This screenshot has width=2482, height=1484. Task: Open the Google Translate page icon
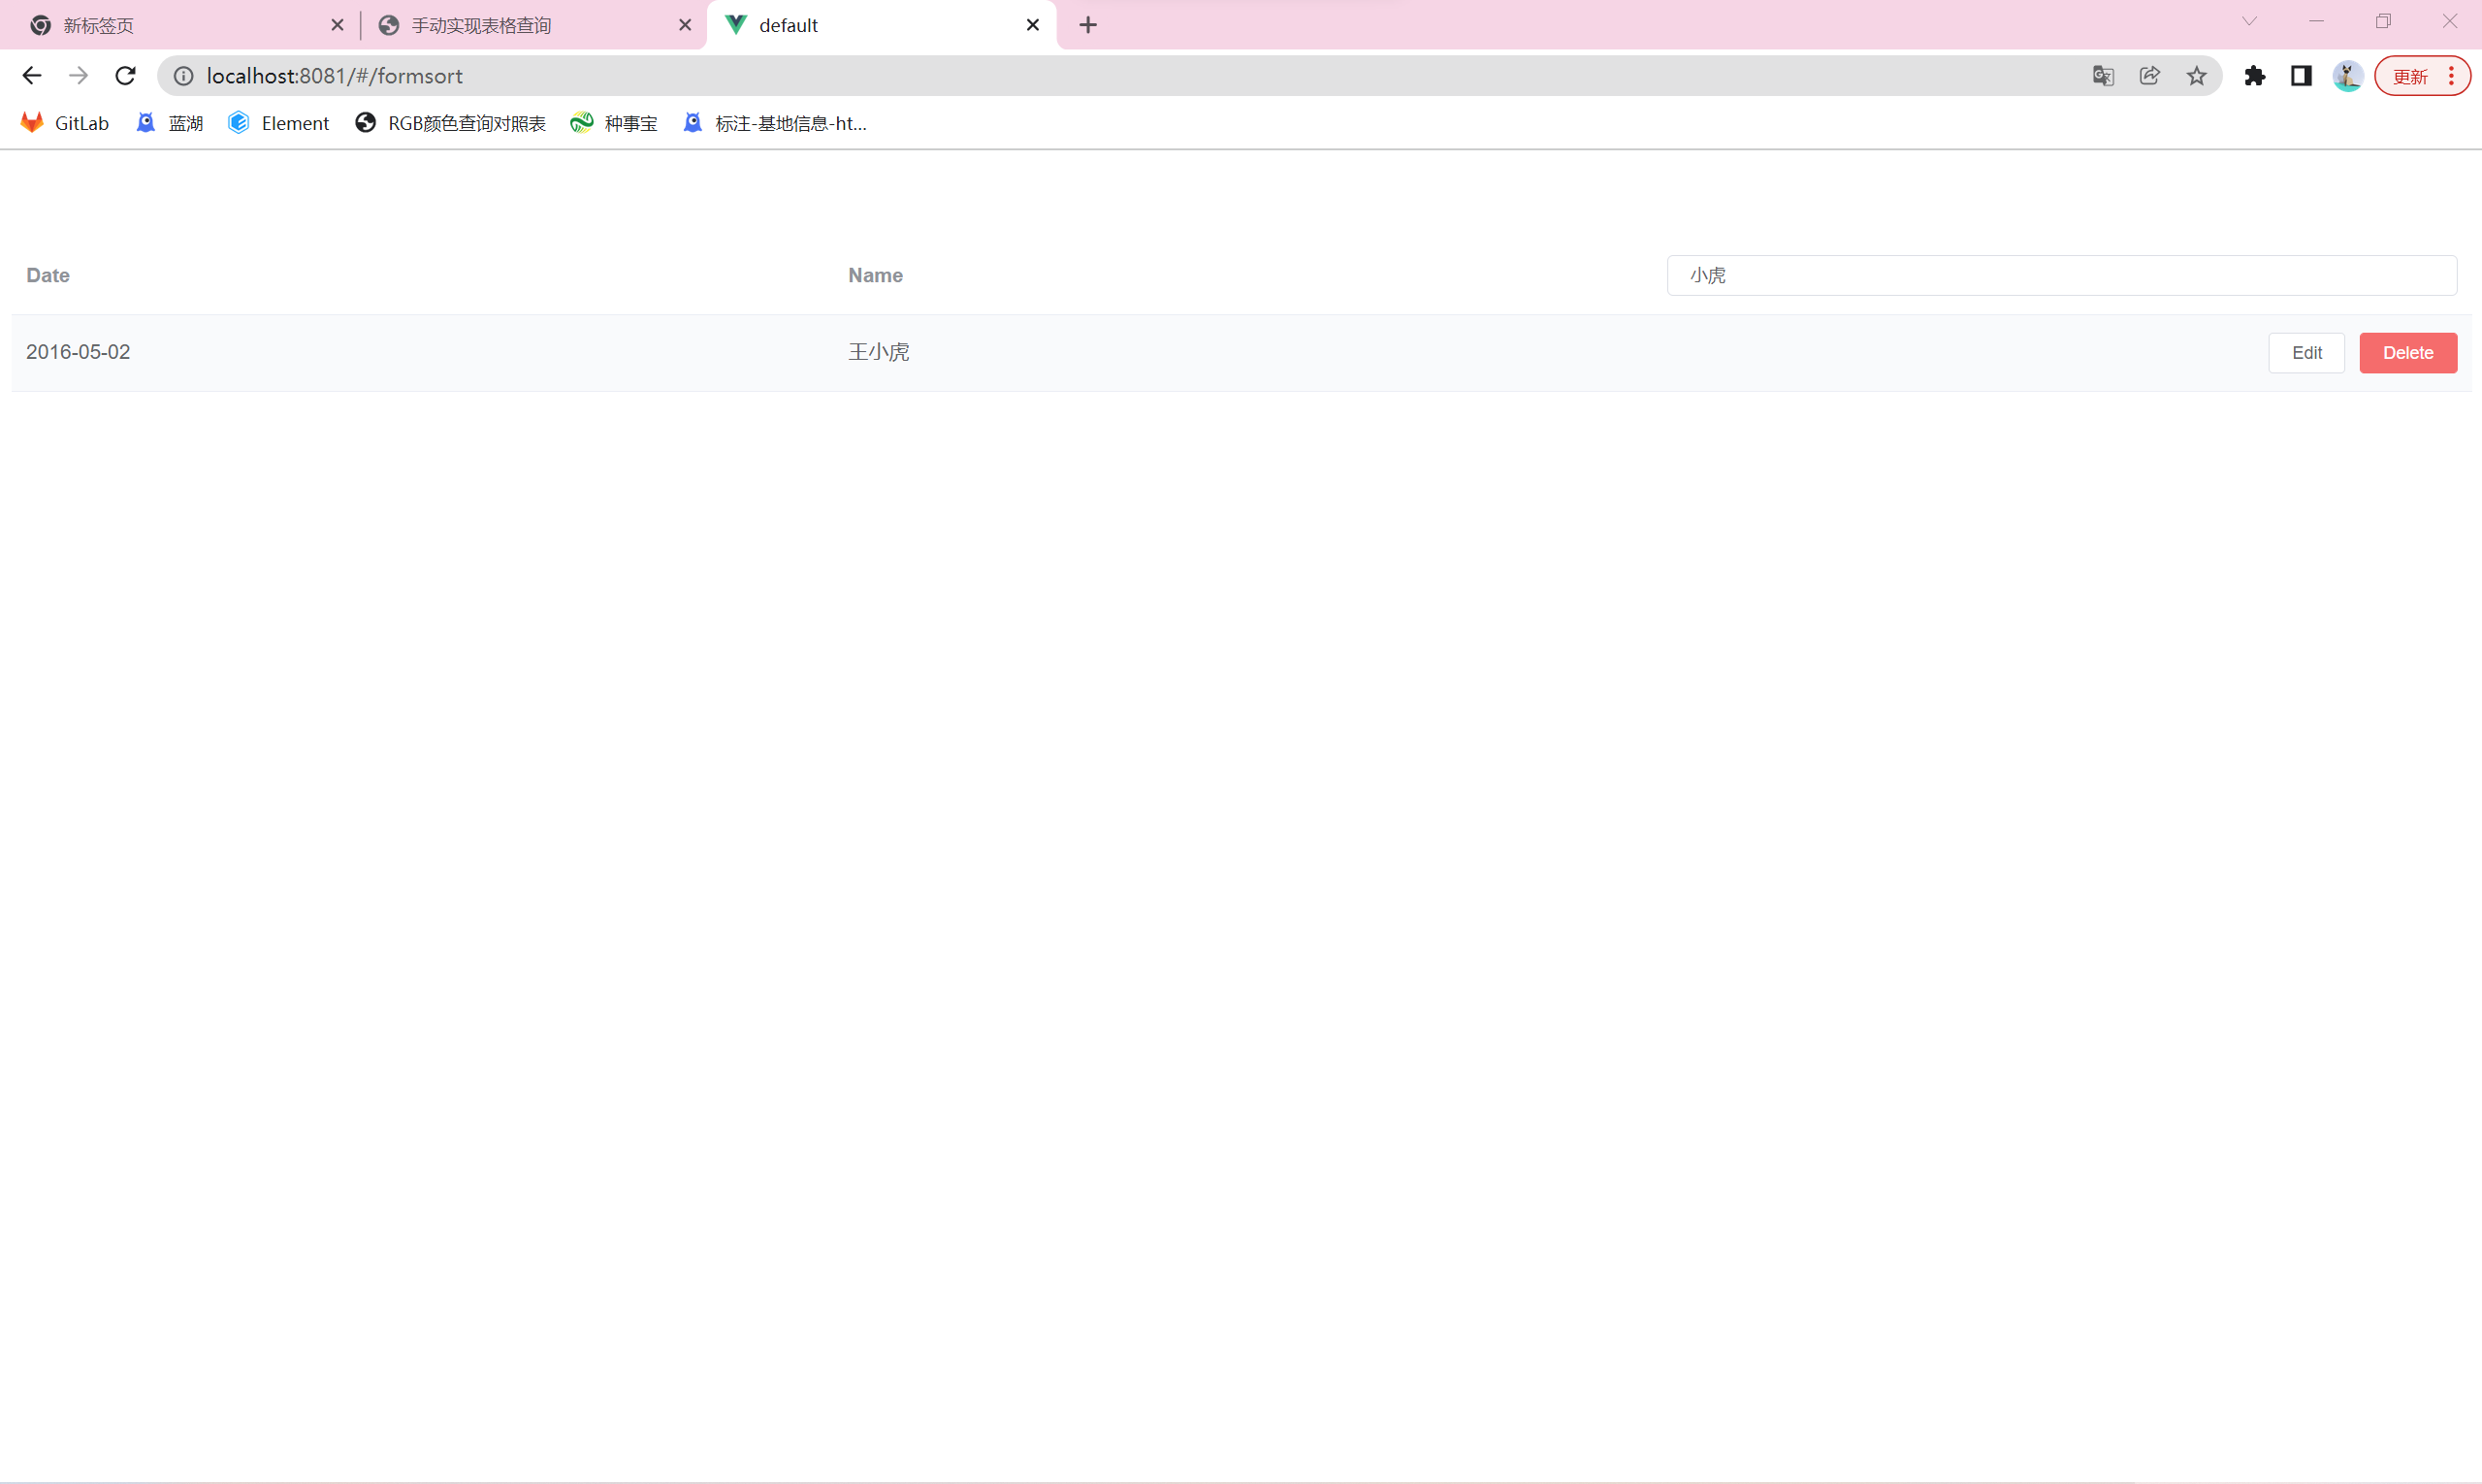(2102, 76)
